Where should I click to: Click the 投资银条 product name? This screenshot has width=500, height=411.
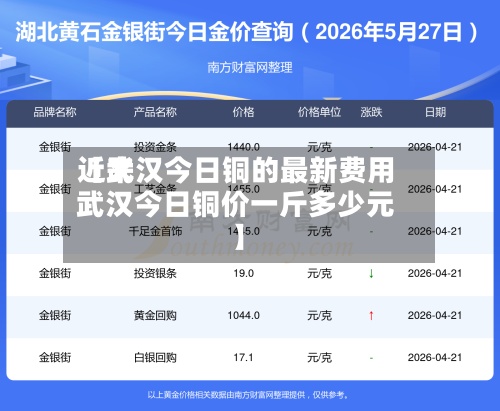[x=155, y=273]
